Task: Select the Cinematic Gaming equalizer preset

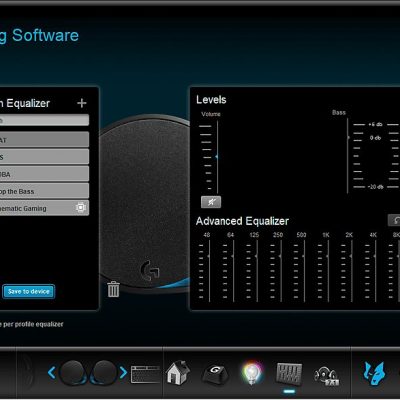Action: pyautogui.click(x=44, y=208)
